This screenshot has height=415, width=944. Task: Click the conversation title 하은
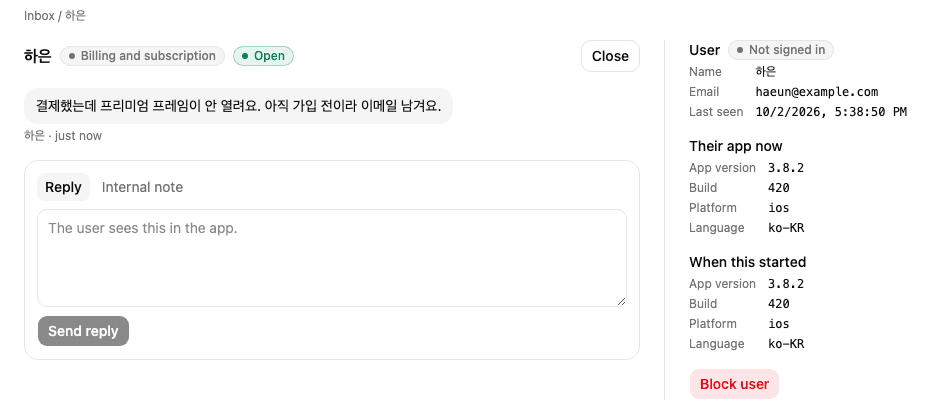pos(38,56)
